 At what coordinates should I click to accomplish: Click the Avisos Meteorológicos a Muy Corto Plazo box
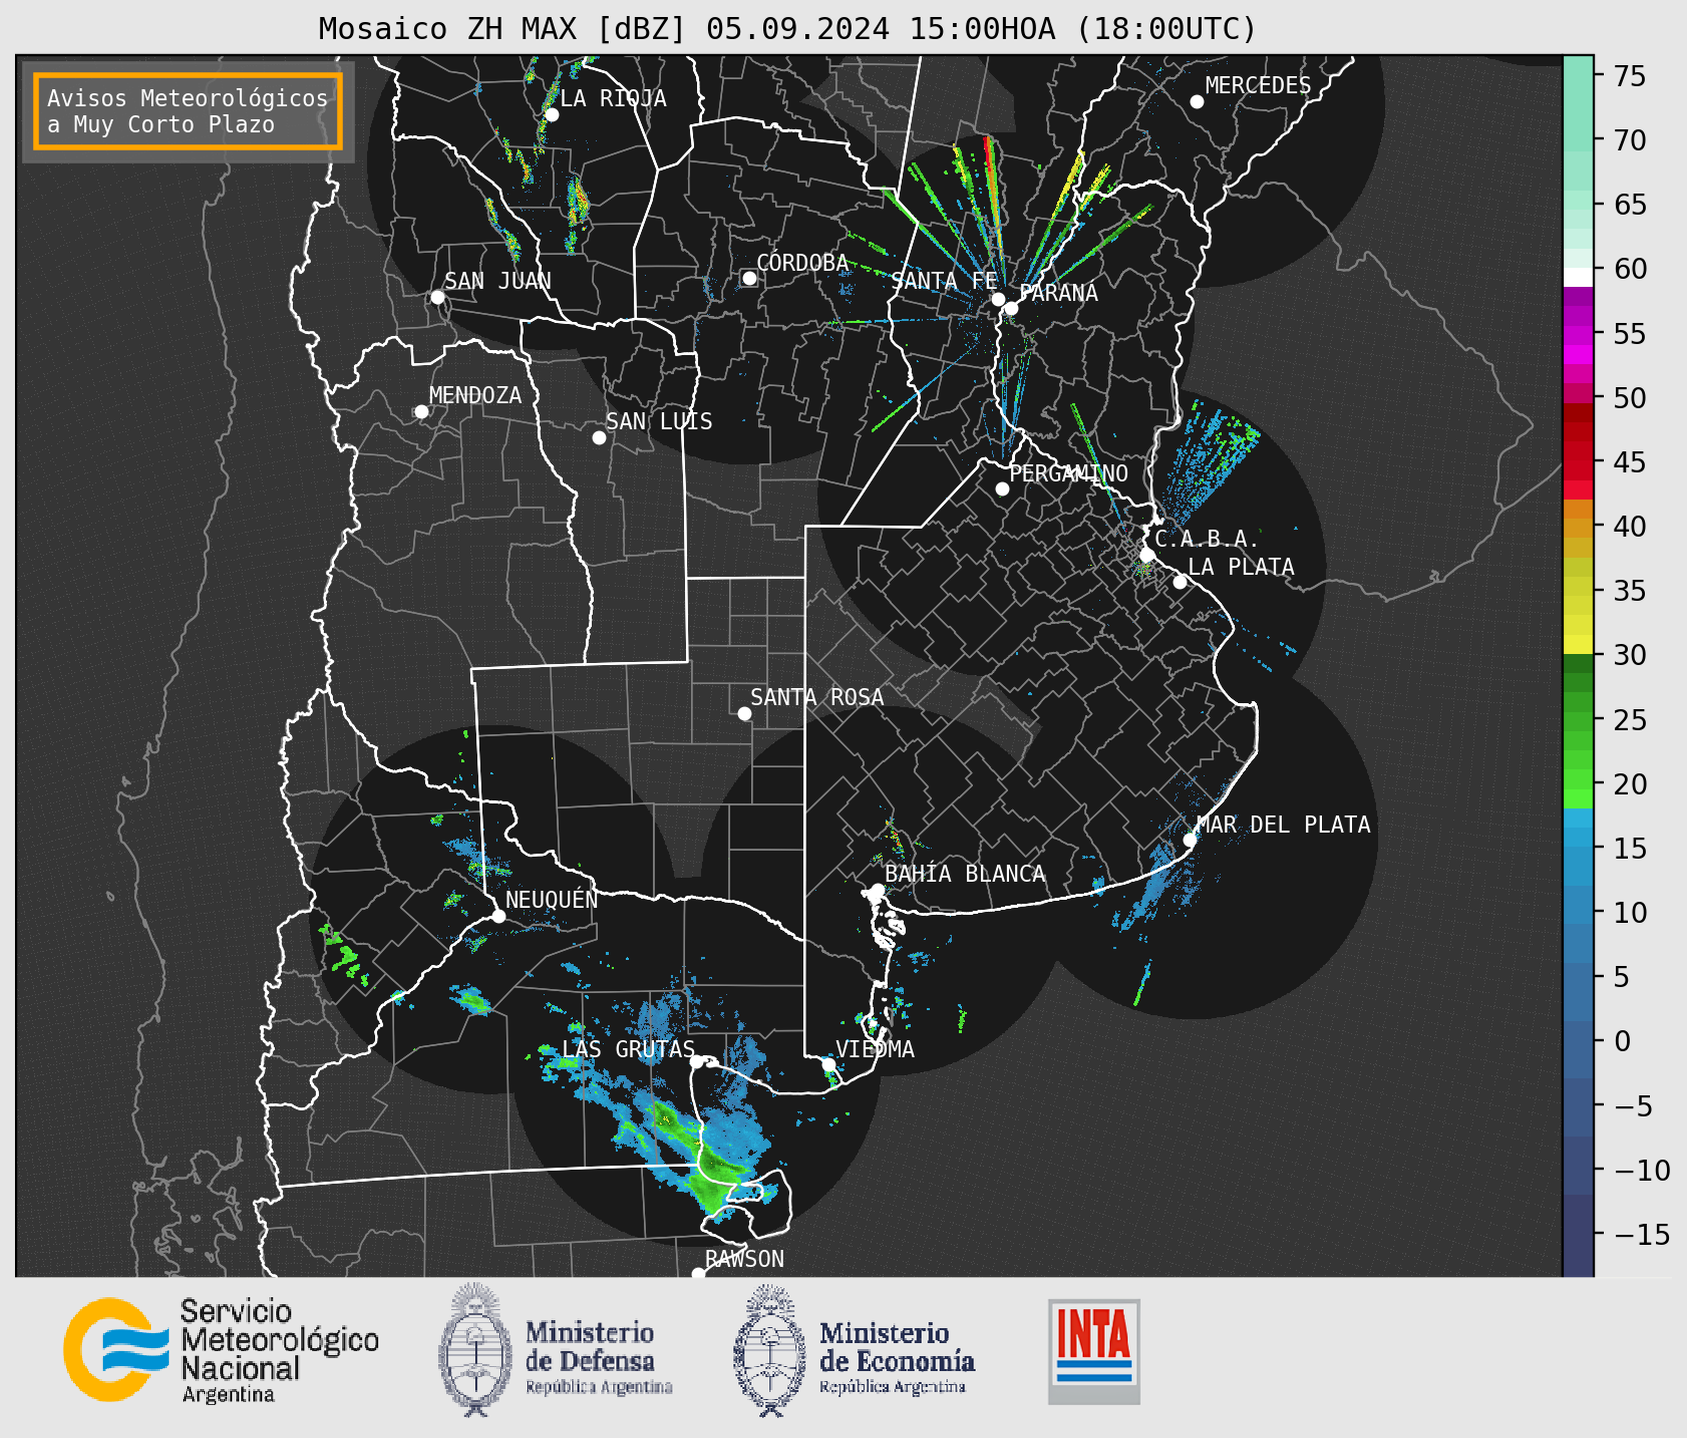(x=188, y=111)
